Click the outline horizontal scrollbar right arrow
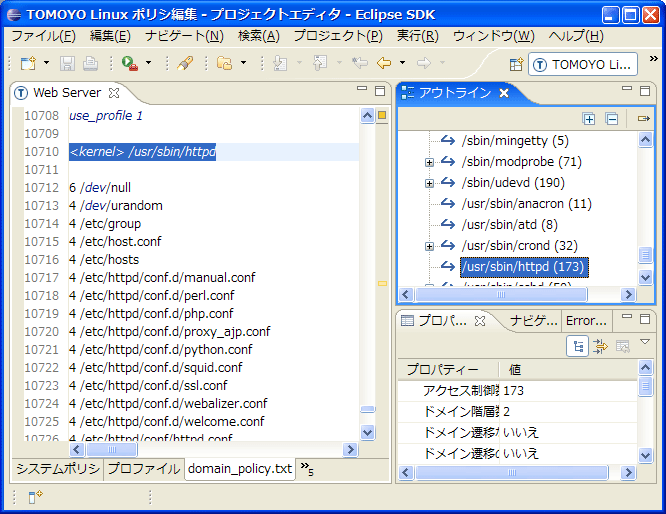The width and height of the screenshot is (666, 514). pyautogui.click(x=628, y=294)
